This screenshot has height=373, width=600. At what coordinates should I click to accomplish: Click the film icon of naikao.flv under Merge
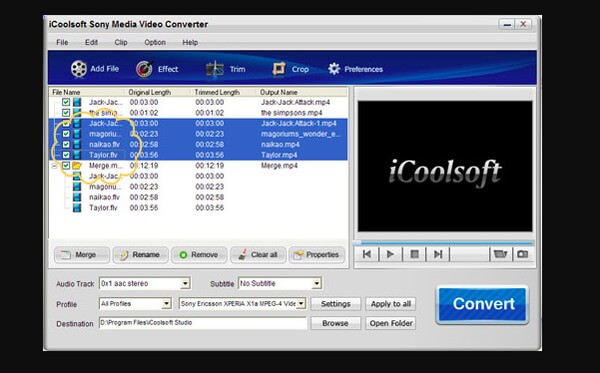tap(77, 197)
